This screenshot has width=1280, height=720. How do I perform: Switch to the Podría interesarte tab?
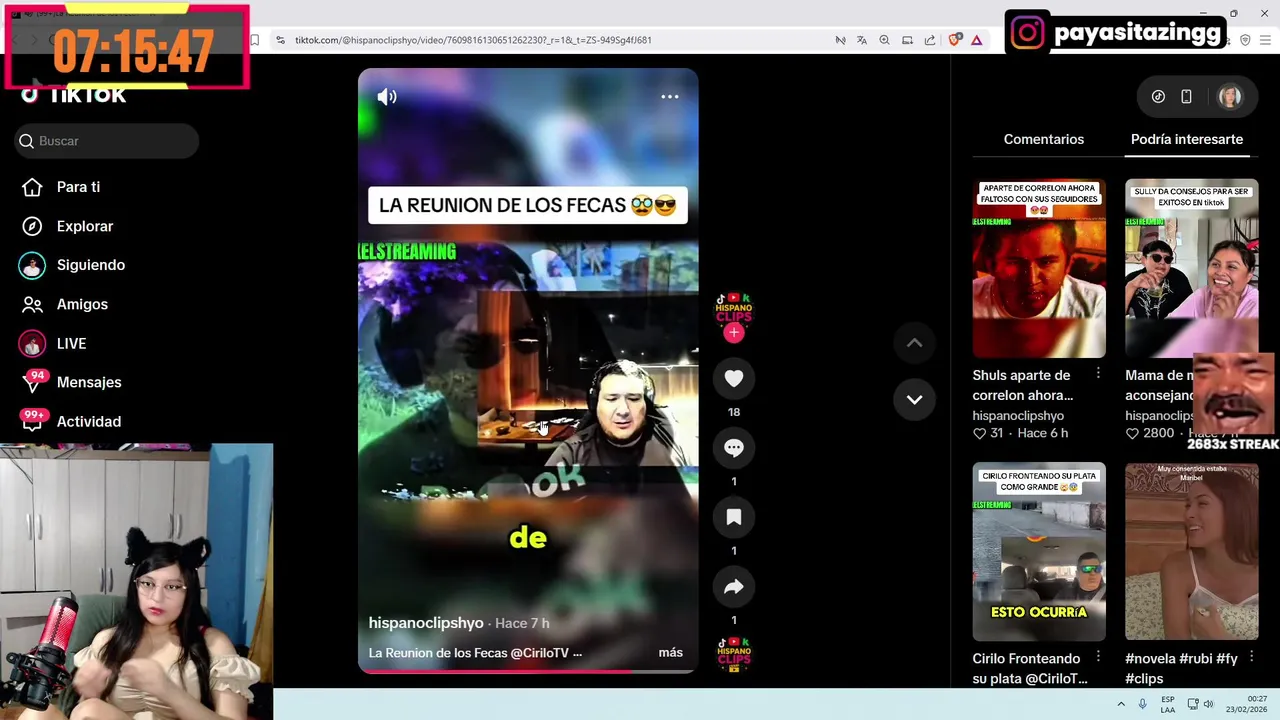click(x=1186, y=139)
